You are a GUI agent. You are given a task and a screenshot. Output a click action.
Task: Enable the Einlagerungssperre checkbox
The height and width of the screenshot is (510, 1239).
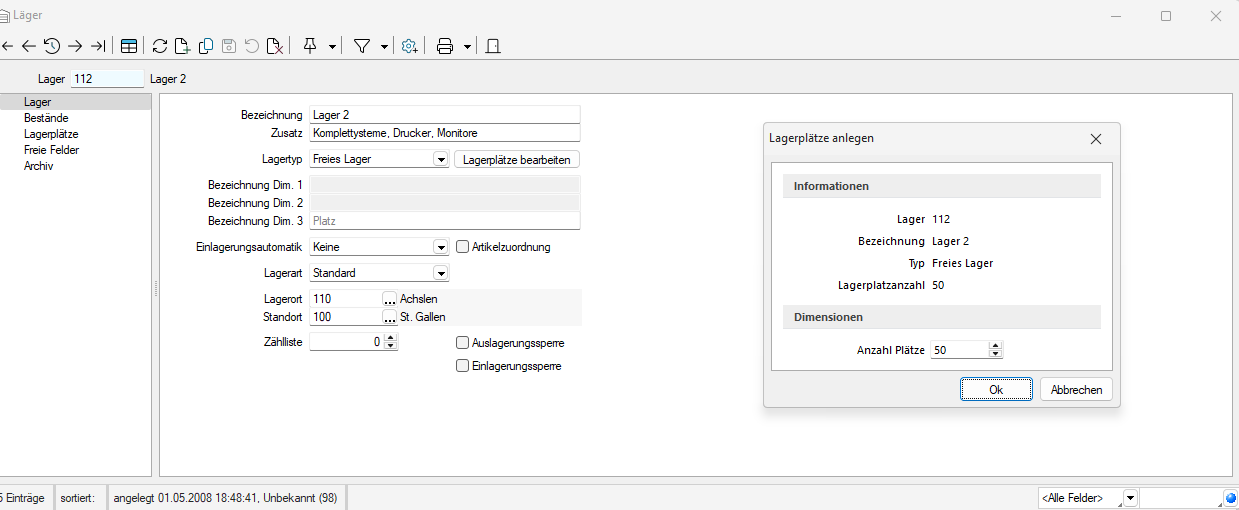click(463, 366)
